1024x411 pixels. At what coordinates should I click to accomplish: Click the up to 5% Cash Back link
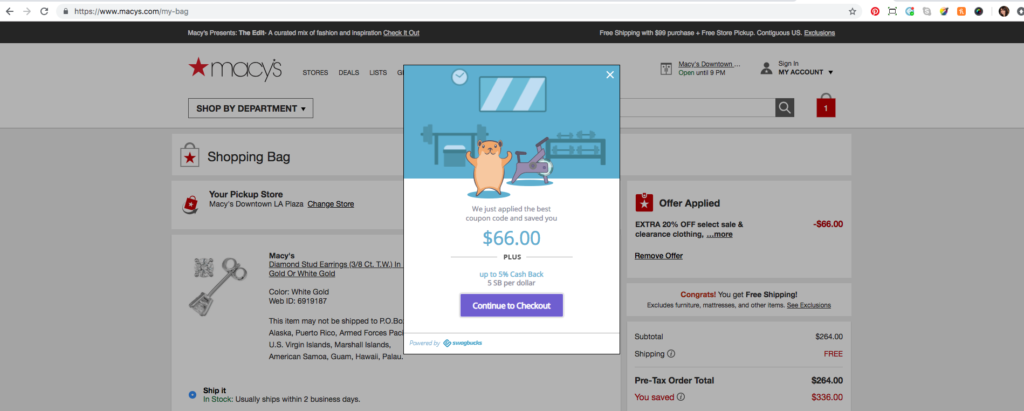pos(511,274)
